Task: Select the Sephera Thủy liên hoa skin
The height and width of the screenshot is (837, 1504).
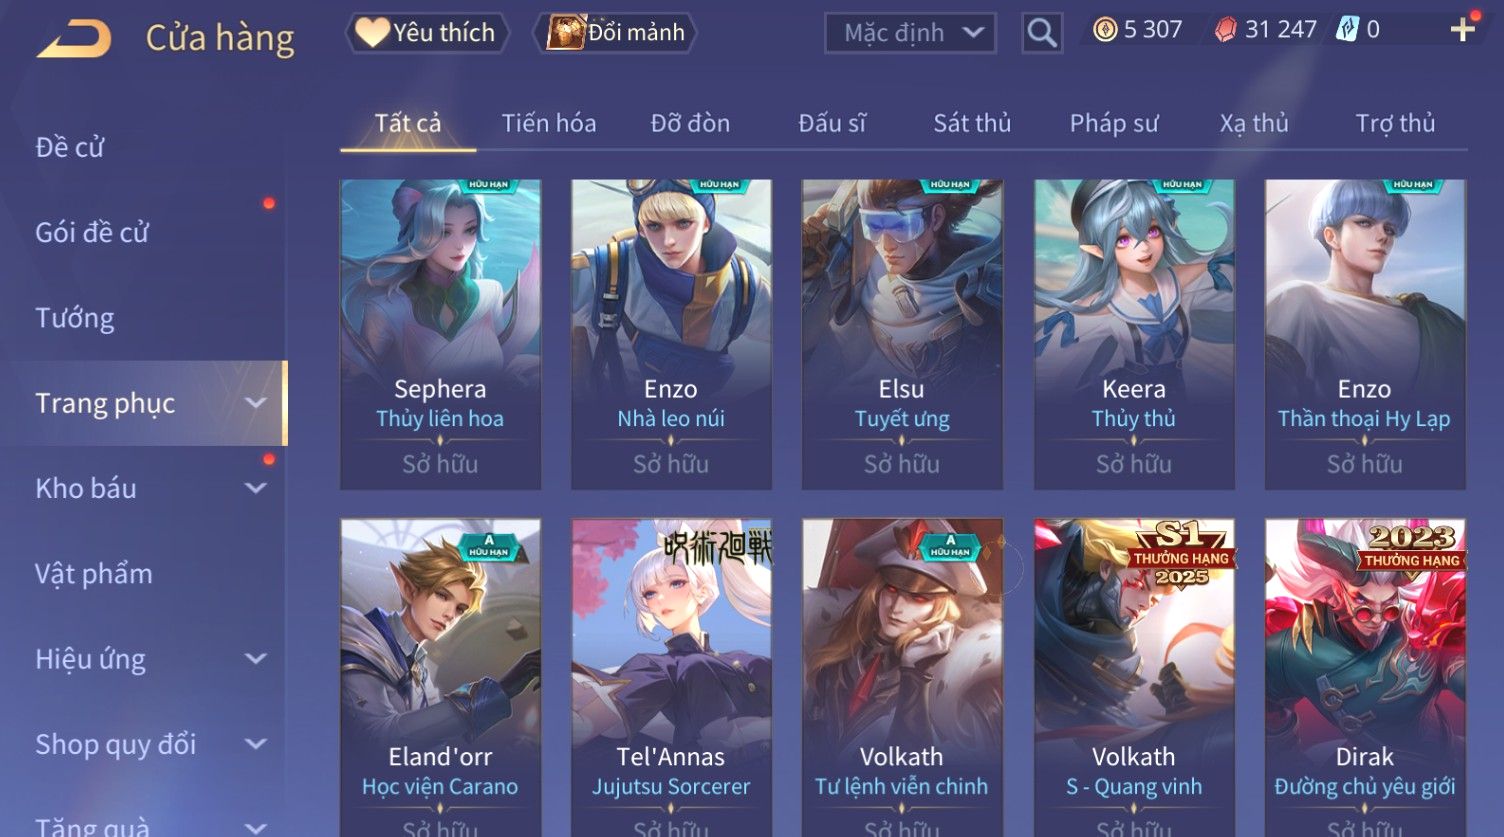Action: click(x=440, y=334)
